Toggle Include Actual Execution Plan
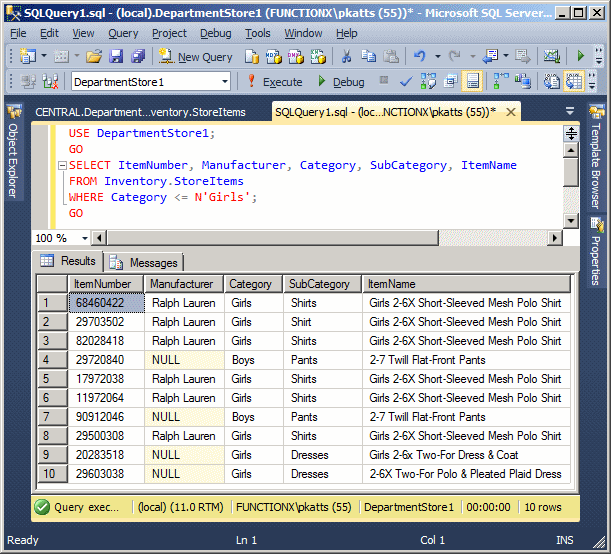 coord(501,82)
